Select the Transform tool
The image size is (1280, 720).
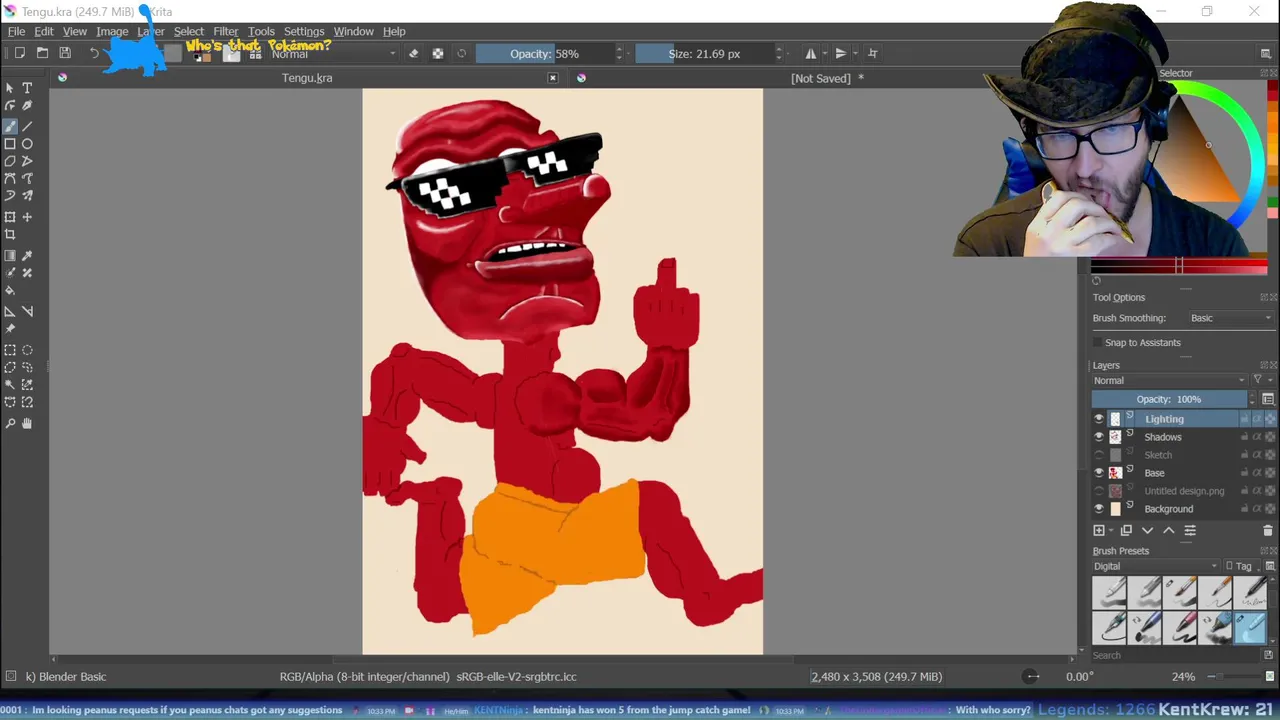[10, 217]
